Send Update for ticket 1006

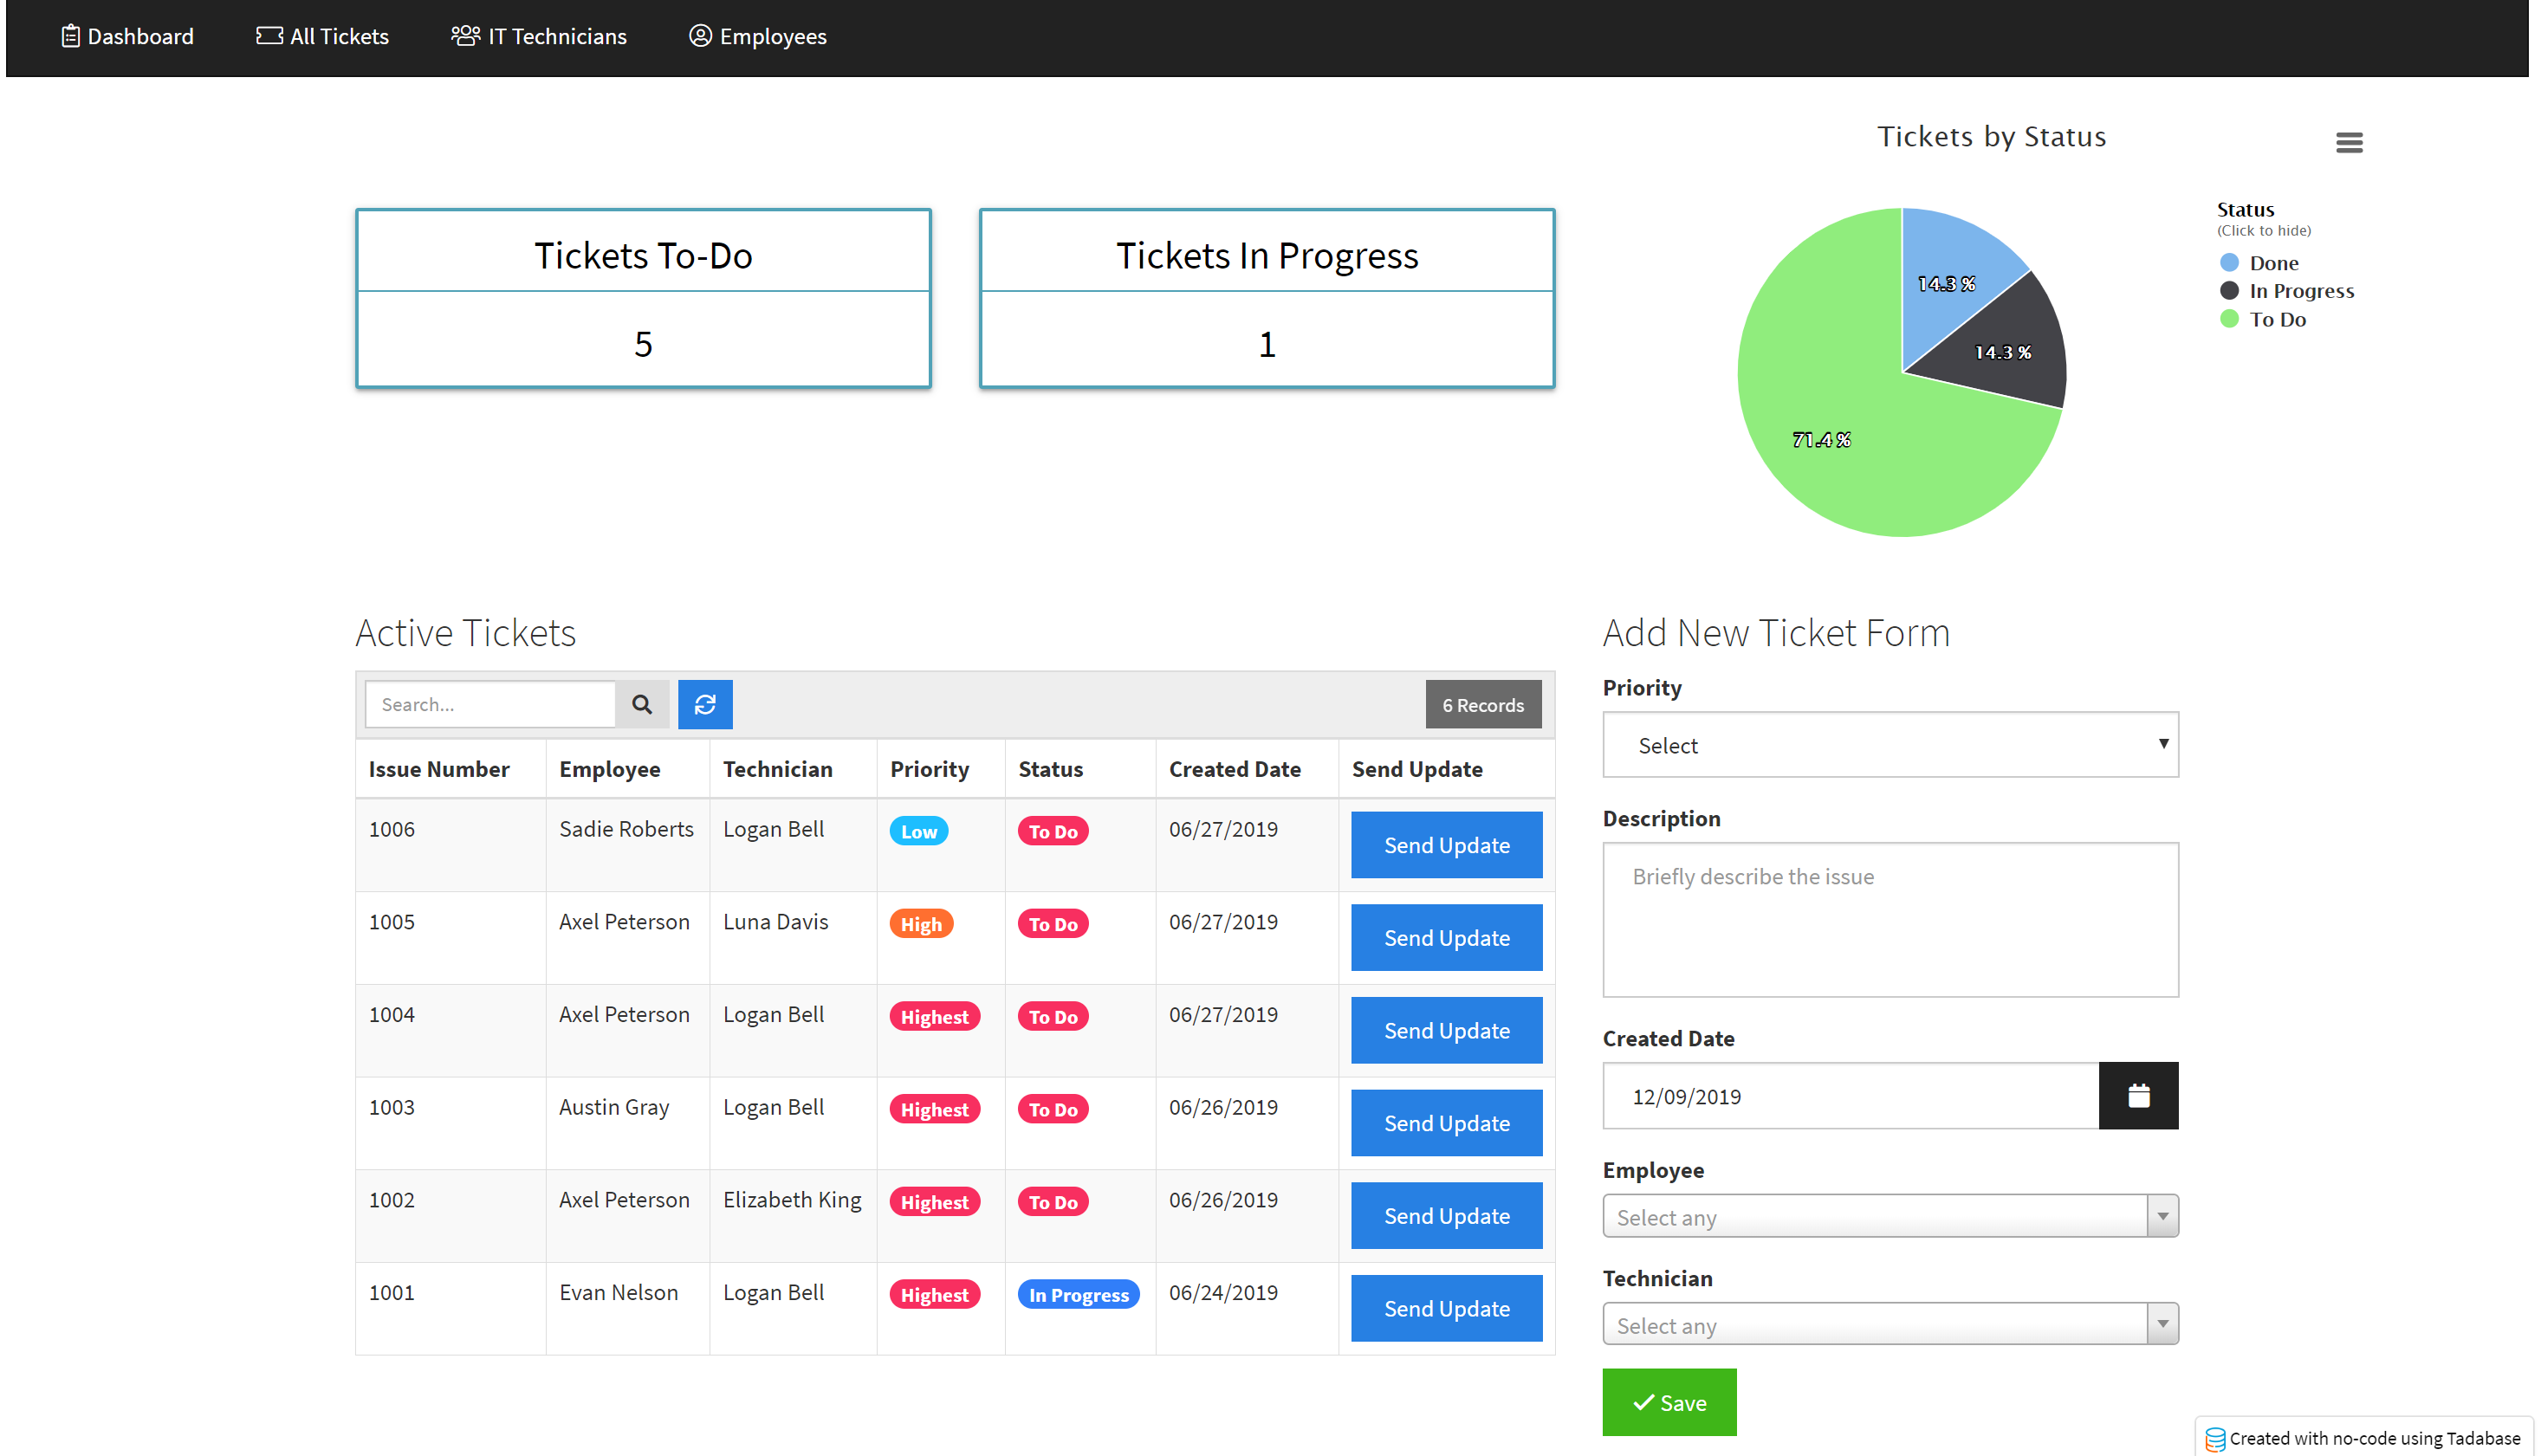[x=1446, y=844]
